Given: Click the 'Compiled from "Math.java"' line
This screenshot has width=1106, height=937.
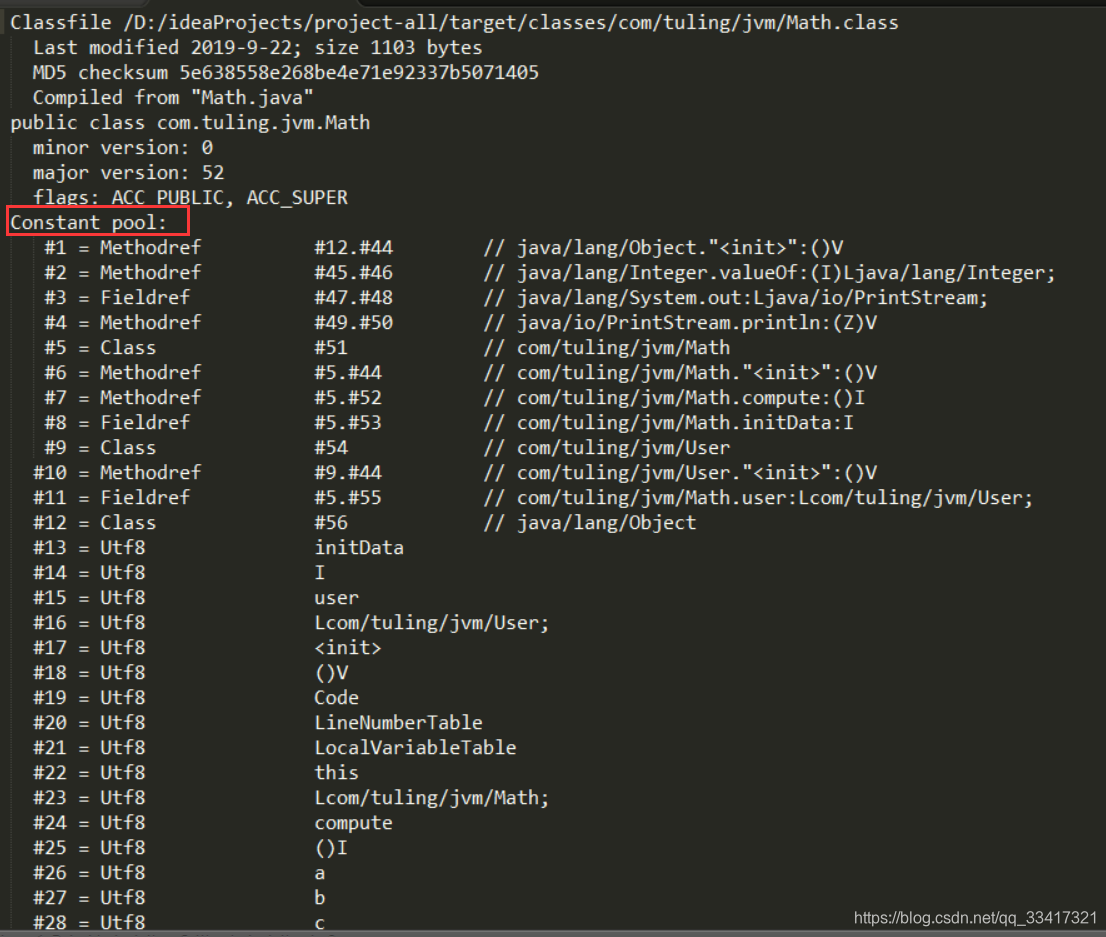Looking at the screenshot, I should click(x=173, y=97).
